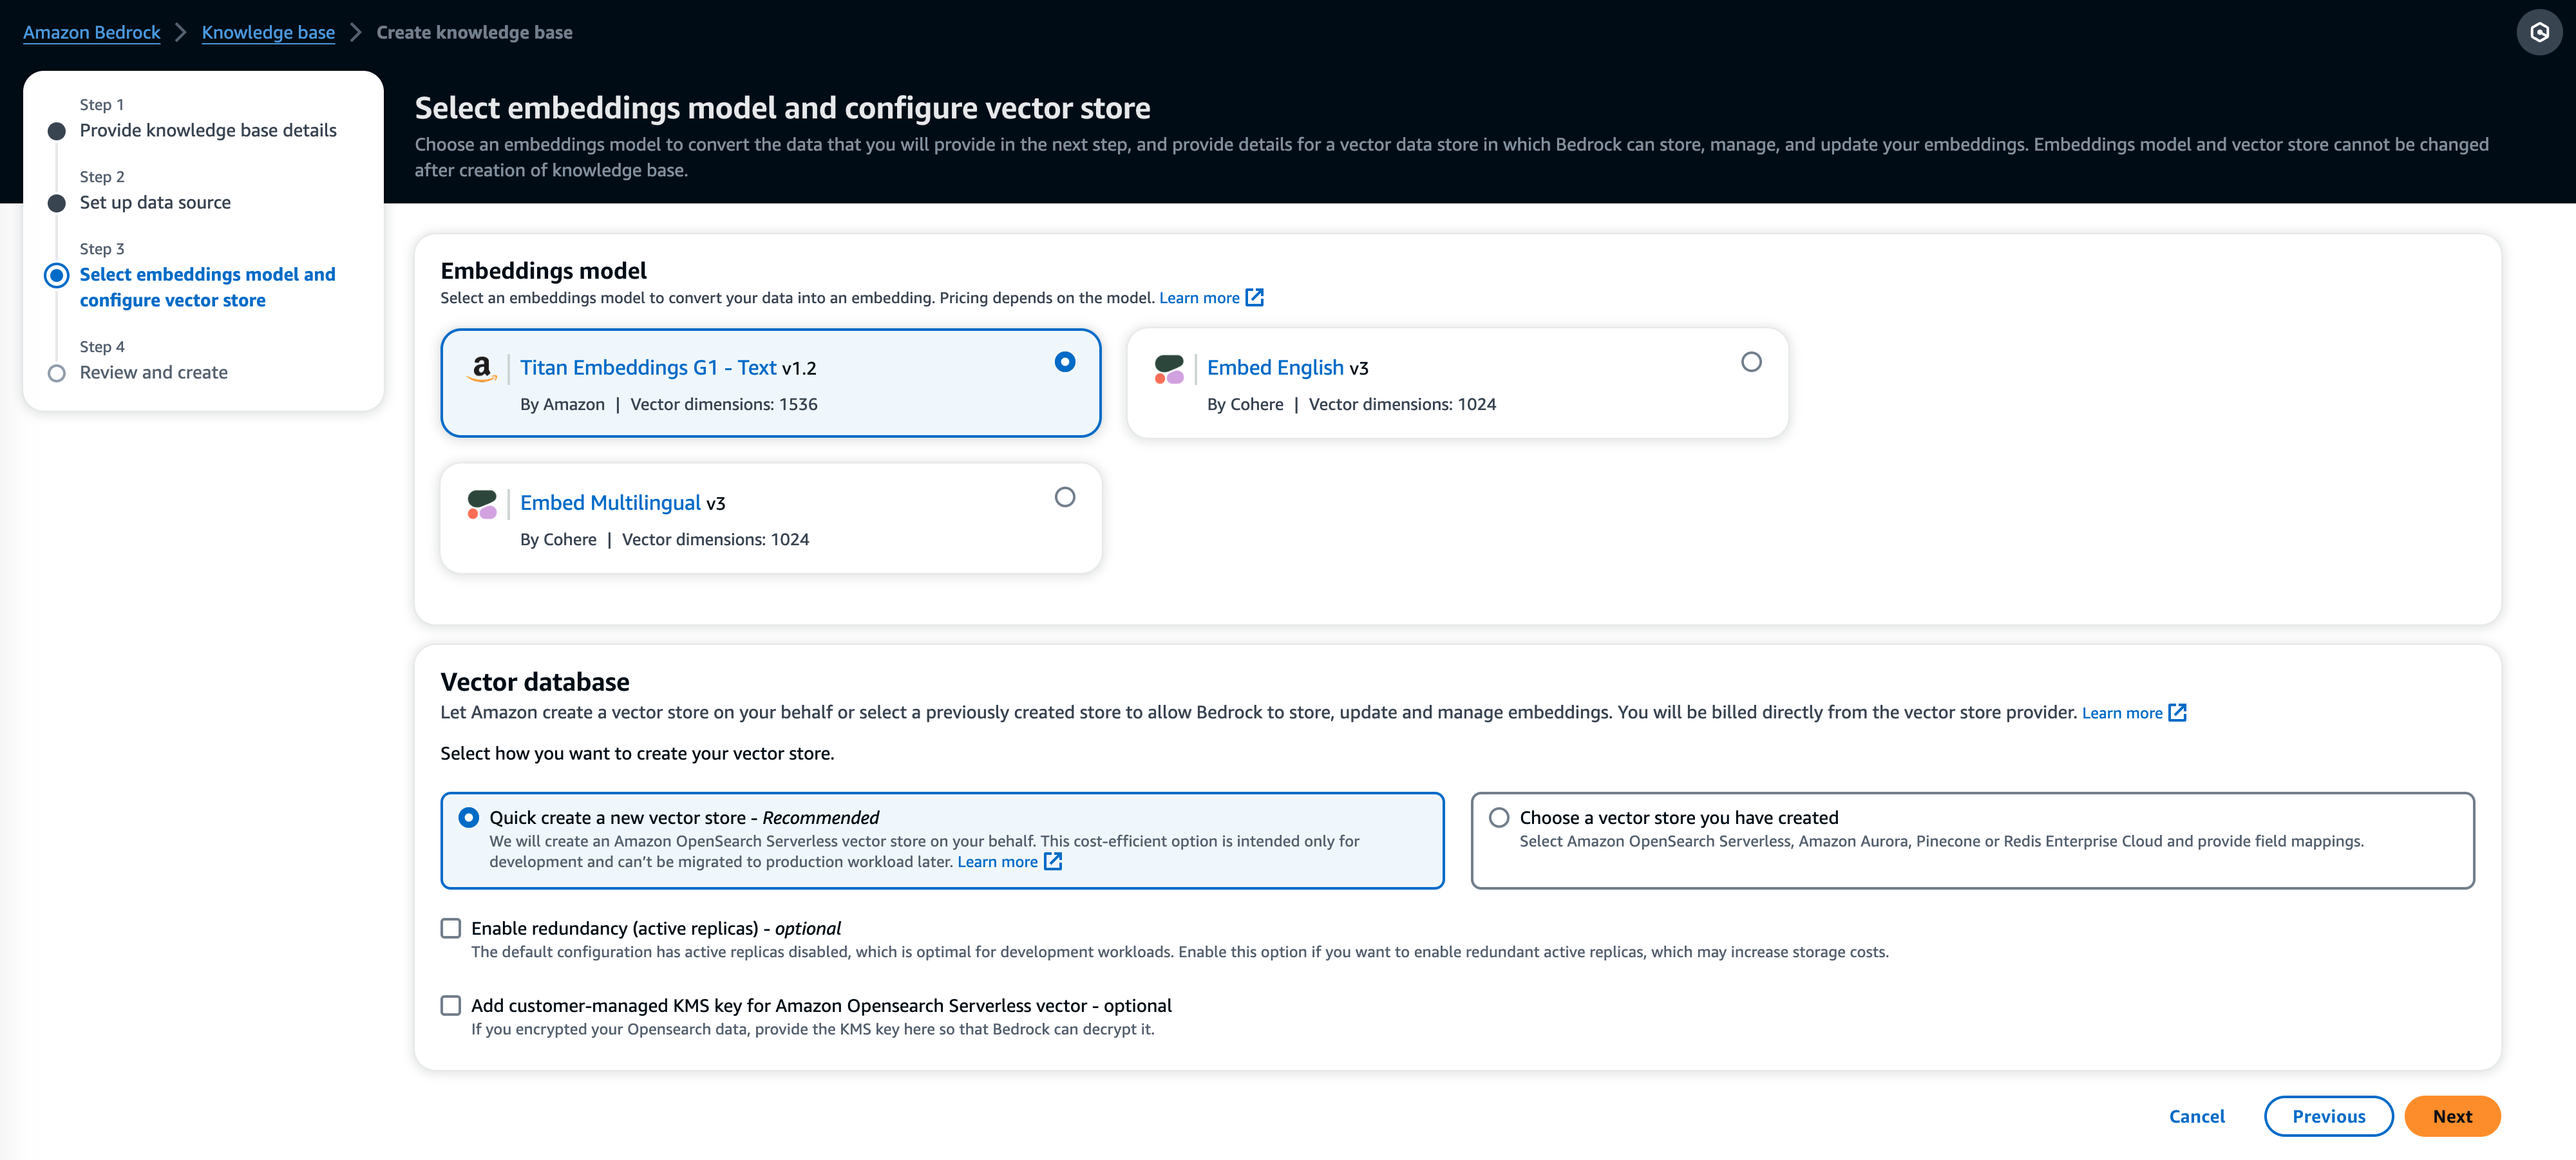Click the Amazon logo on Titan Embeddings card
The image size is (2576, 1160).
point(481,369)
